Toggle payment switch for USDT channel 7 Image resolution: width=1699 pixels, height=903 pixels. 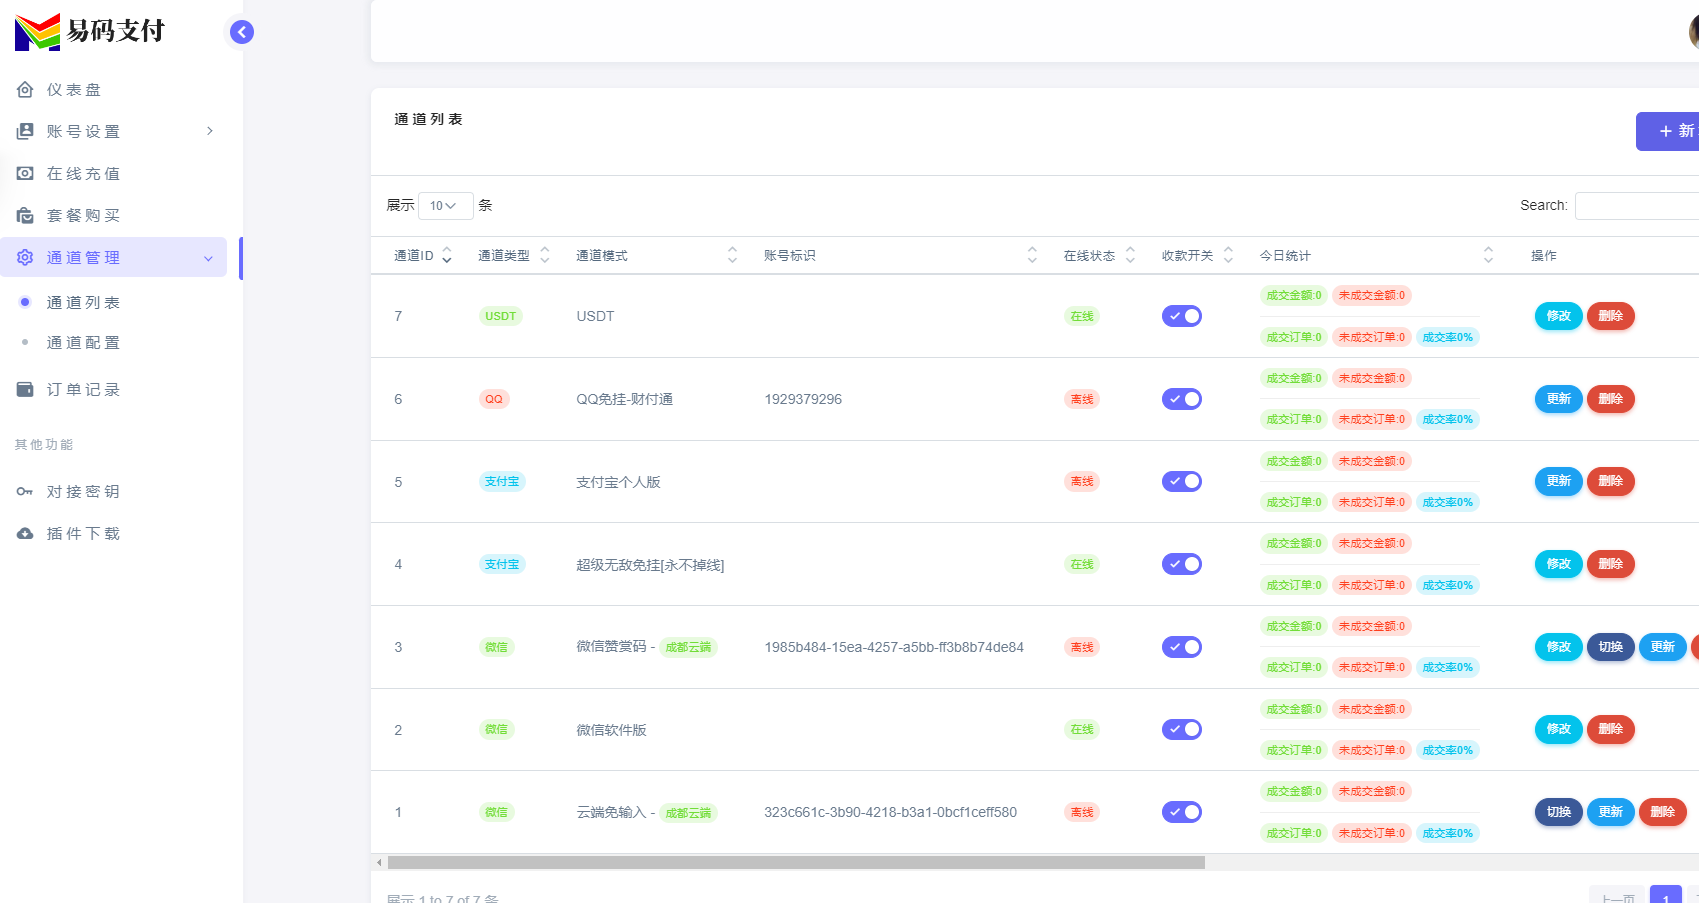[1181, 316]
